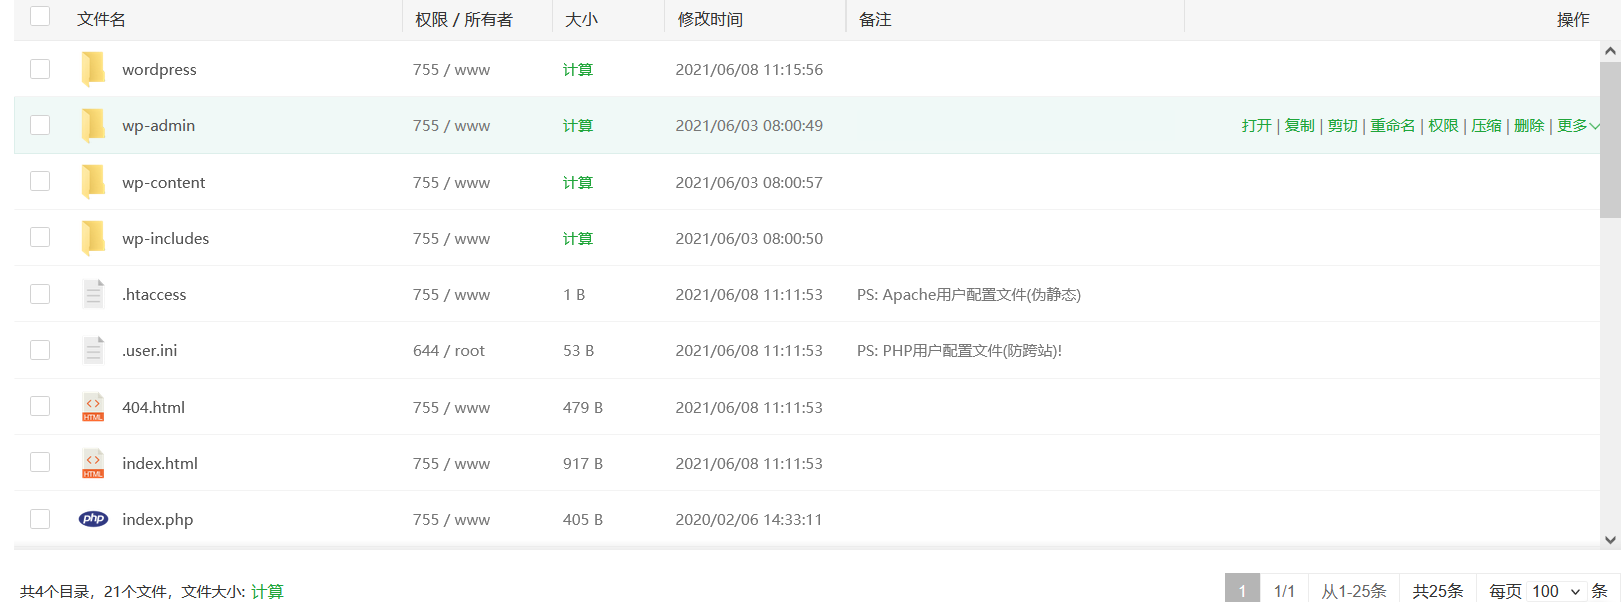Click the wp-includes folder icon
The image size is (1621, 602).
point(93,238)
